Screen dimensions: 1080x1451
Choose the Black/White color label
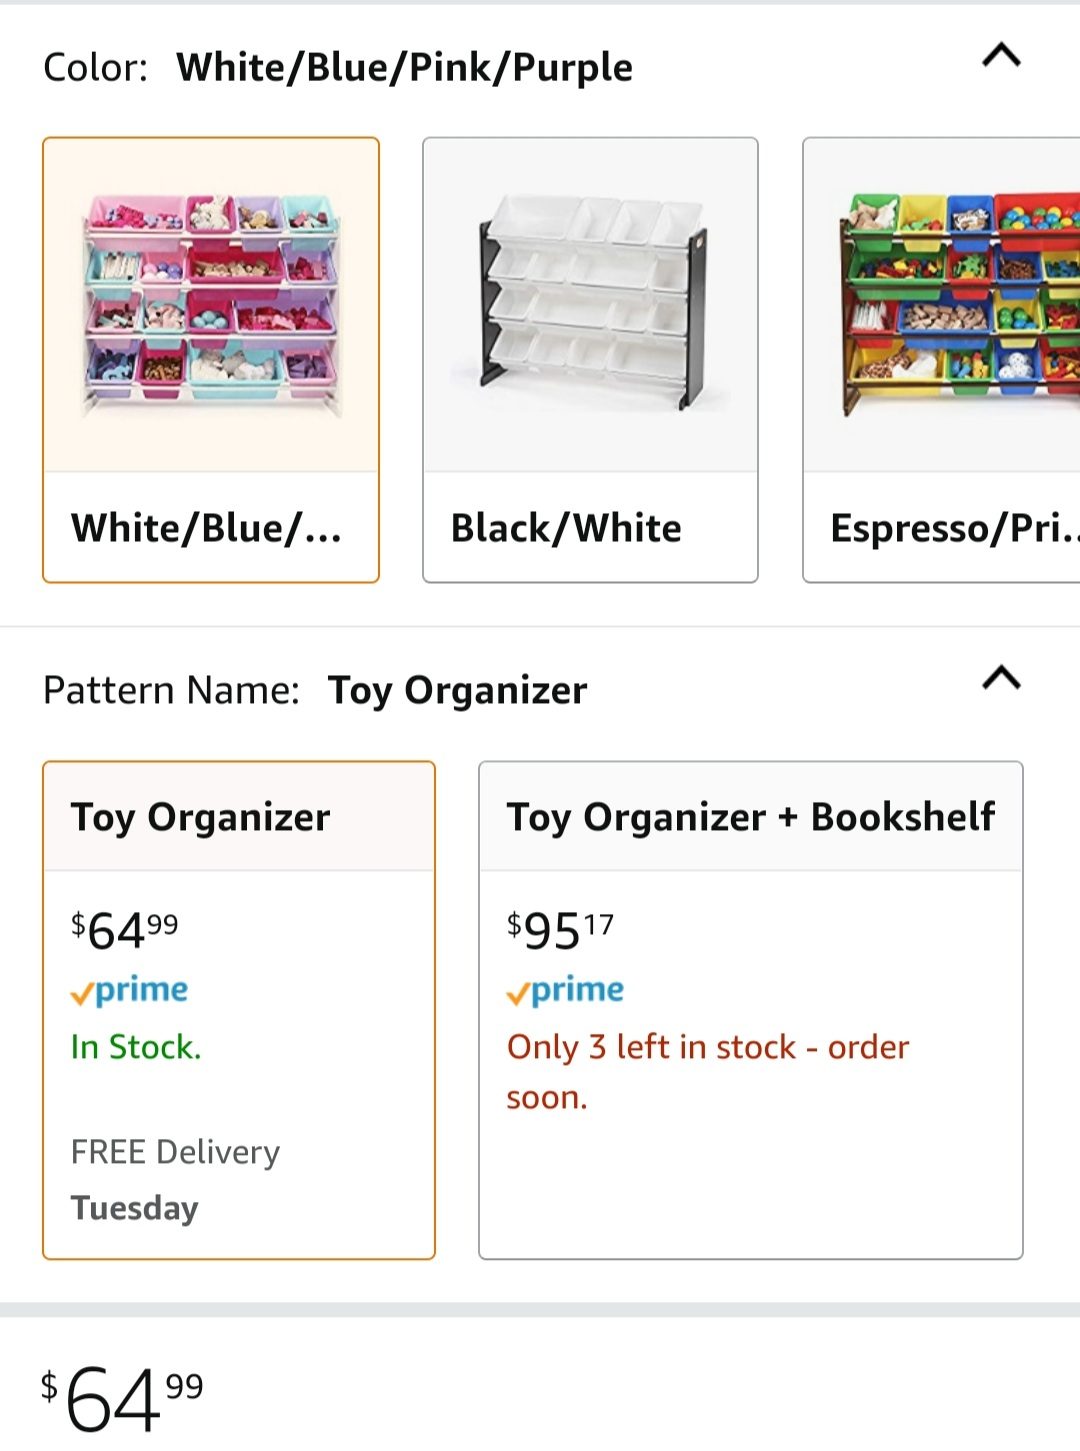tap(566, 528)
